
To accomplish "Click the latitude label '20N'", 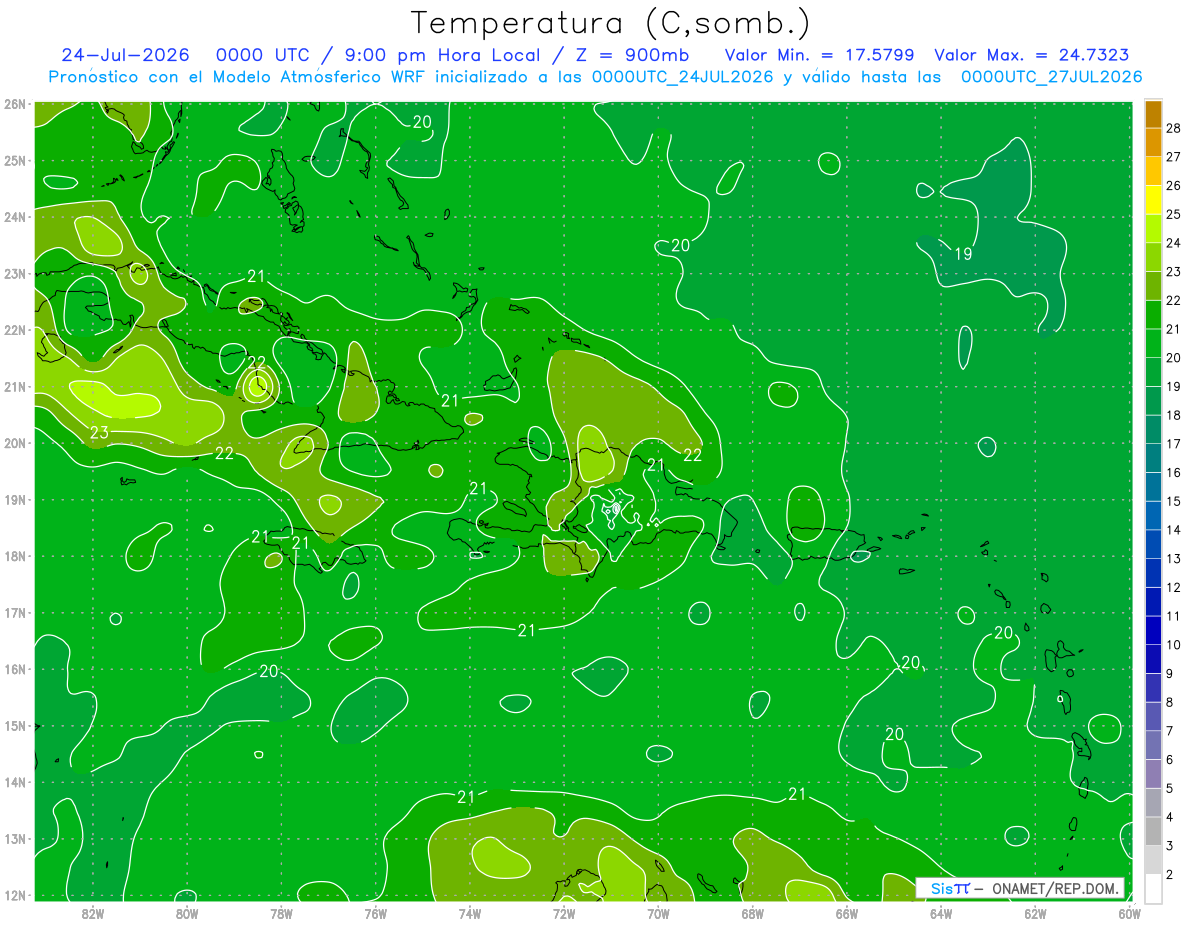I will (14, 443).
